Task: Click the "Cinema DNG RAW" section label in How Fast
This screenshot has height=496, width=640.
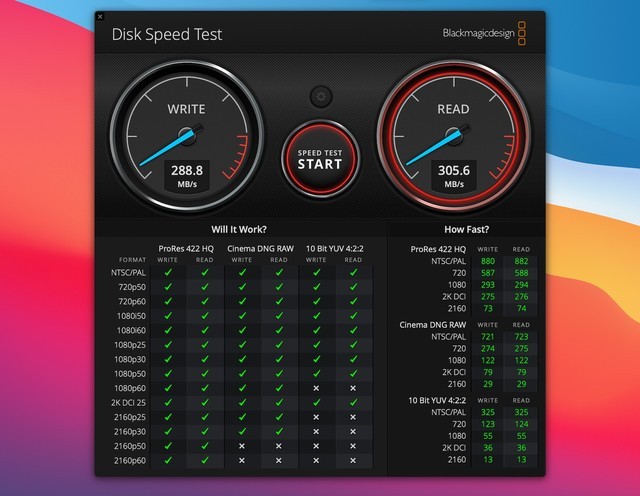Action: pos(432,325)
